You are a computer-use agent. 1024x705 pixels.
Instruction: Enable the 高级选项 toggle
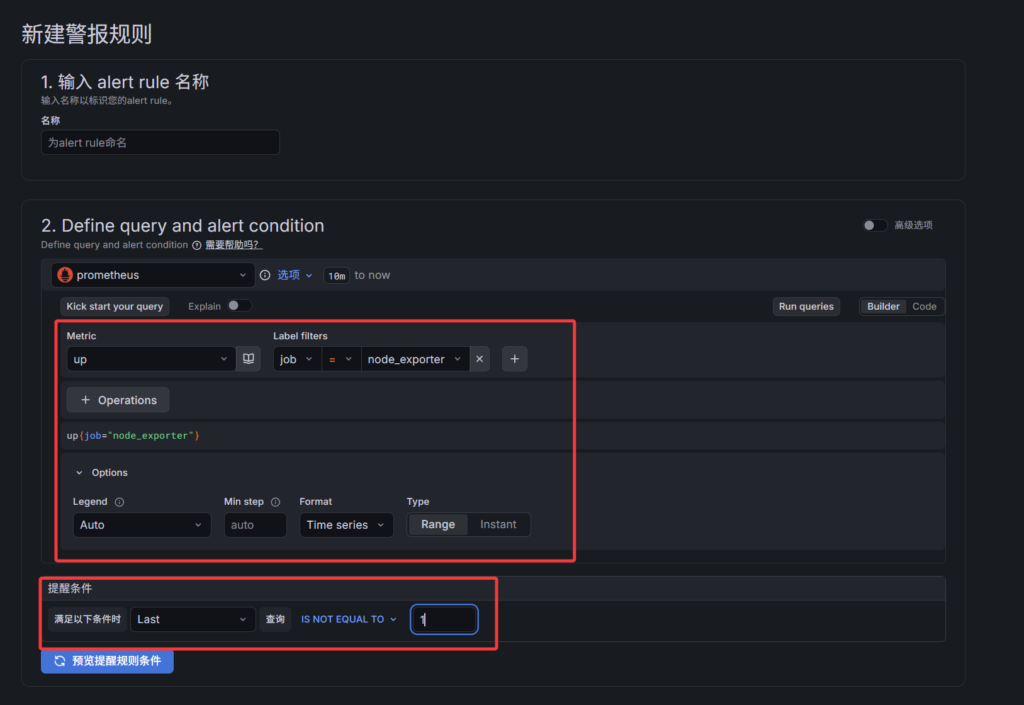coord(874,225)
